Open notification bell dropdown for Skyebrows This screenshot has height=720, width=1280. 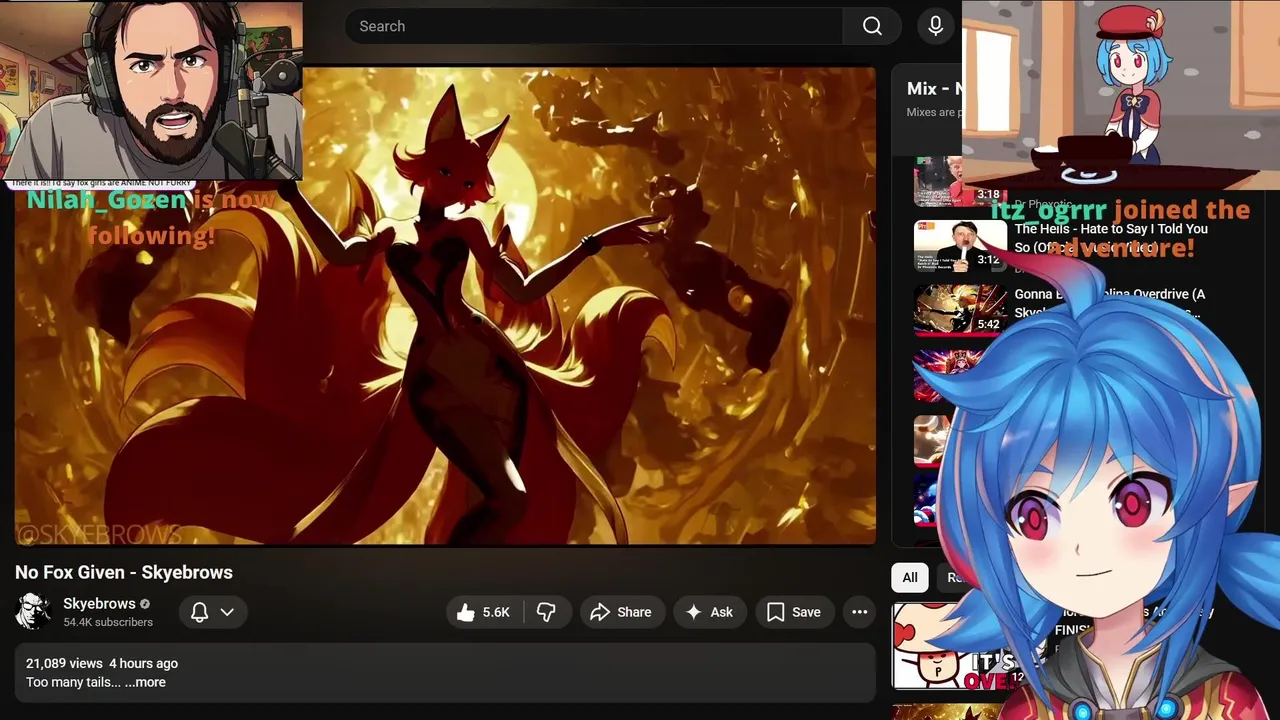click(213, 612)
